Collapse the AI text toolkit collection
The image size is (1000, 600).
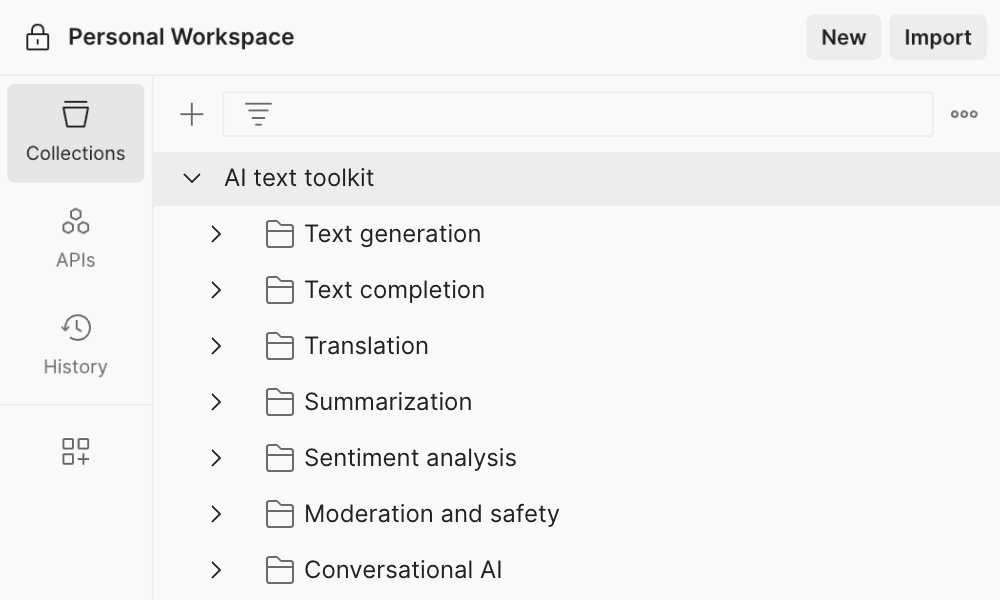point(191,179)
